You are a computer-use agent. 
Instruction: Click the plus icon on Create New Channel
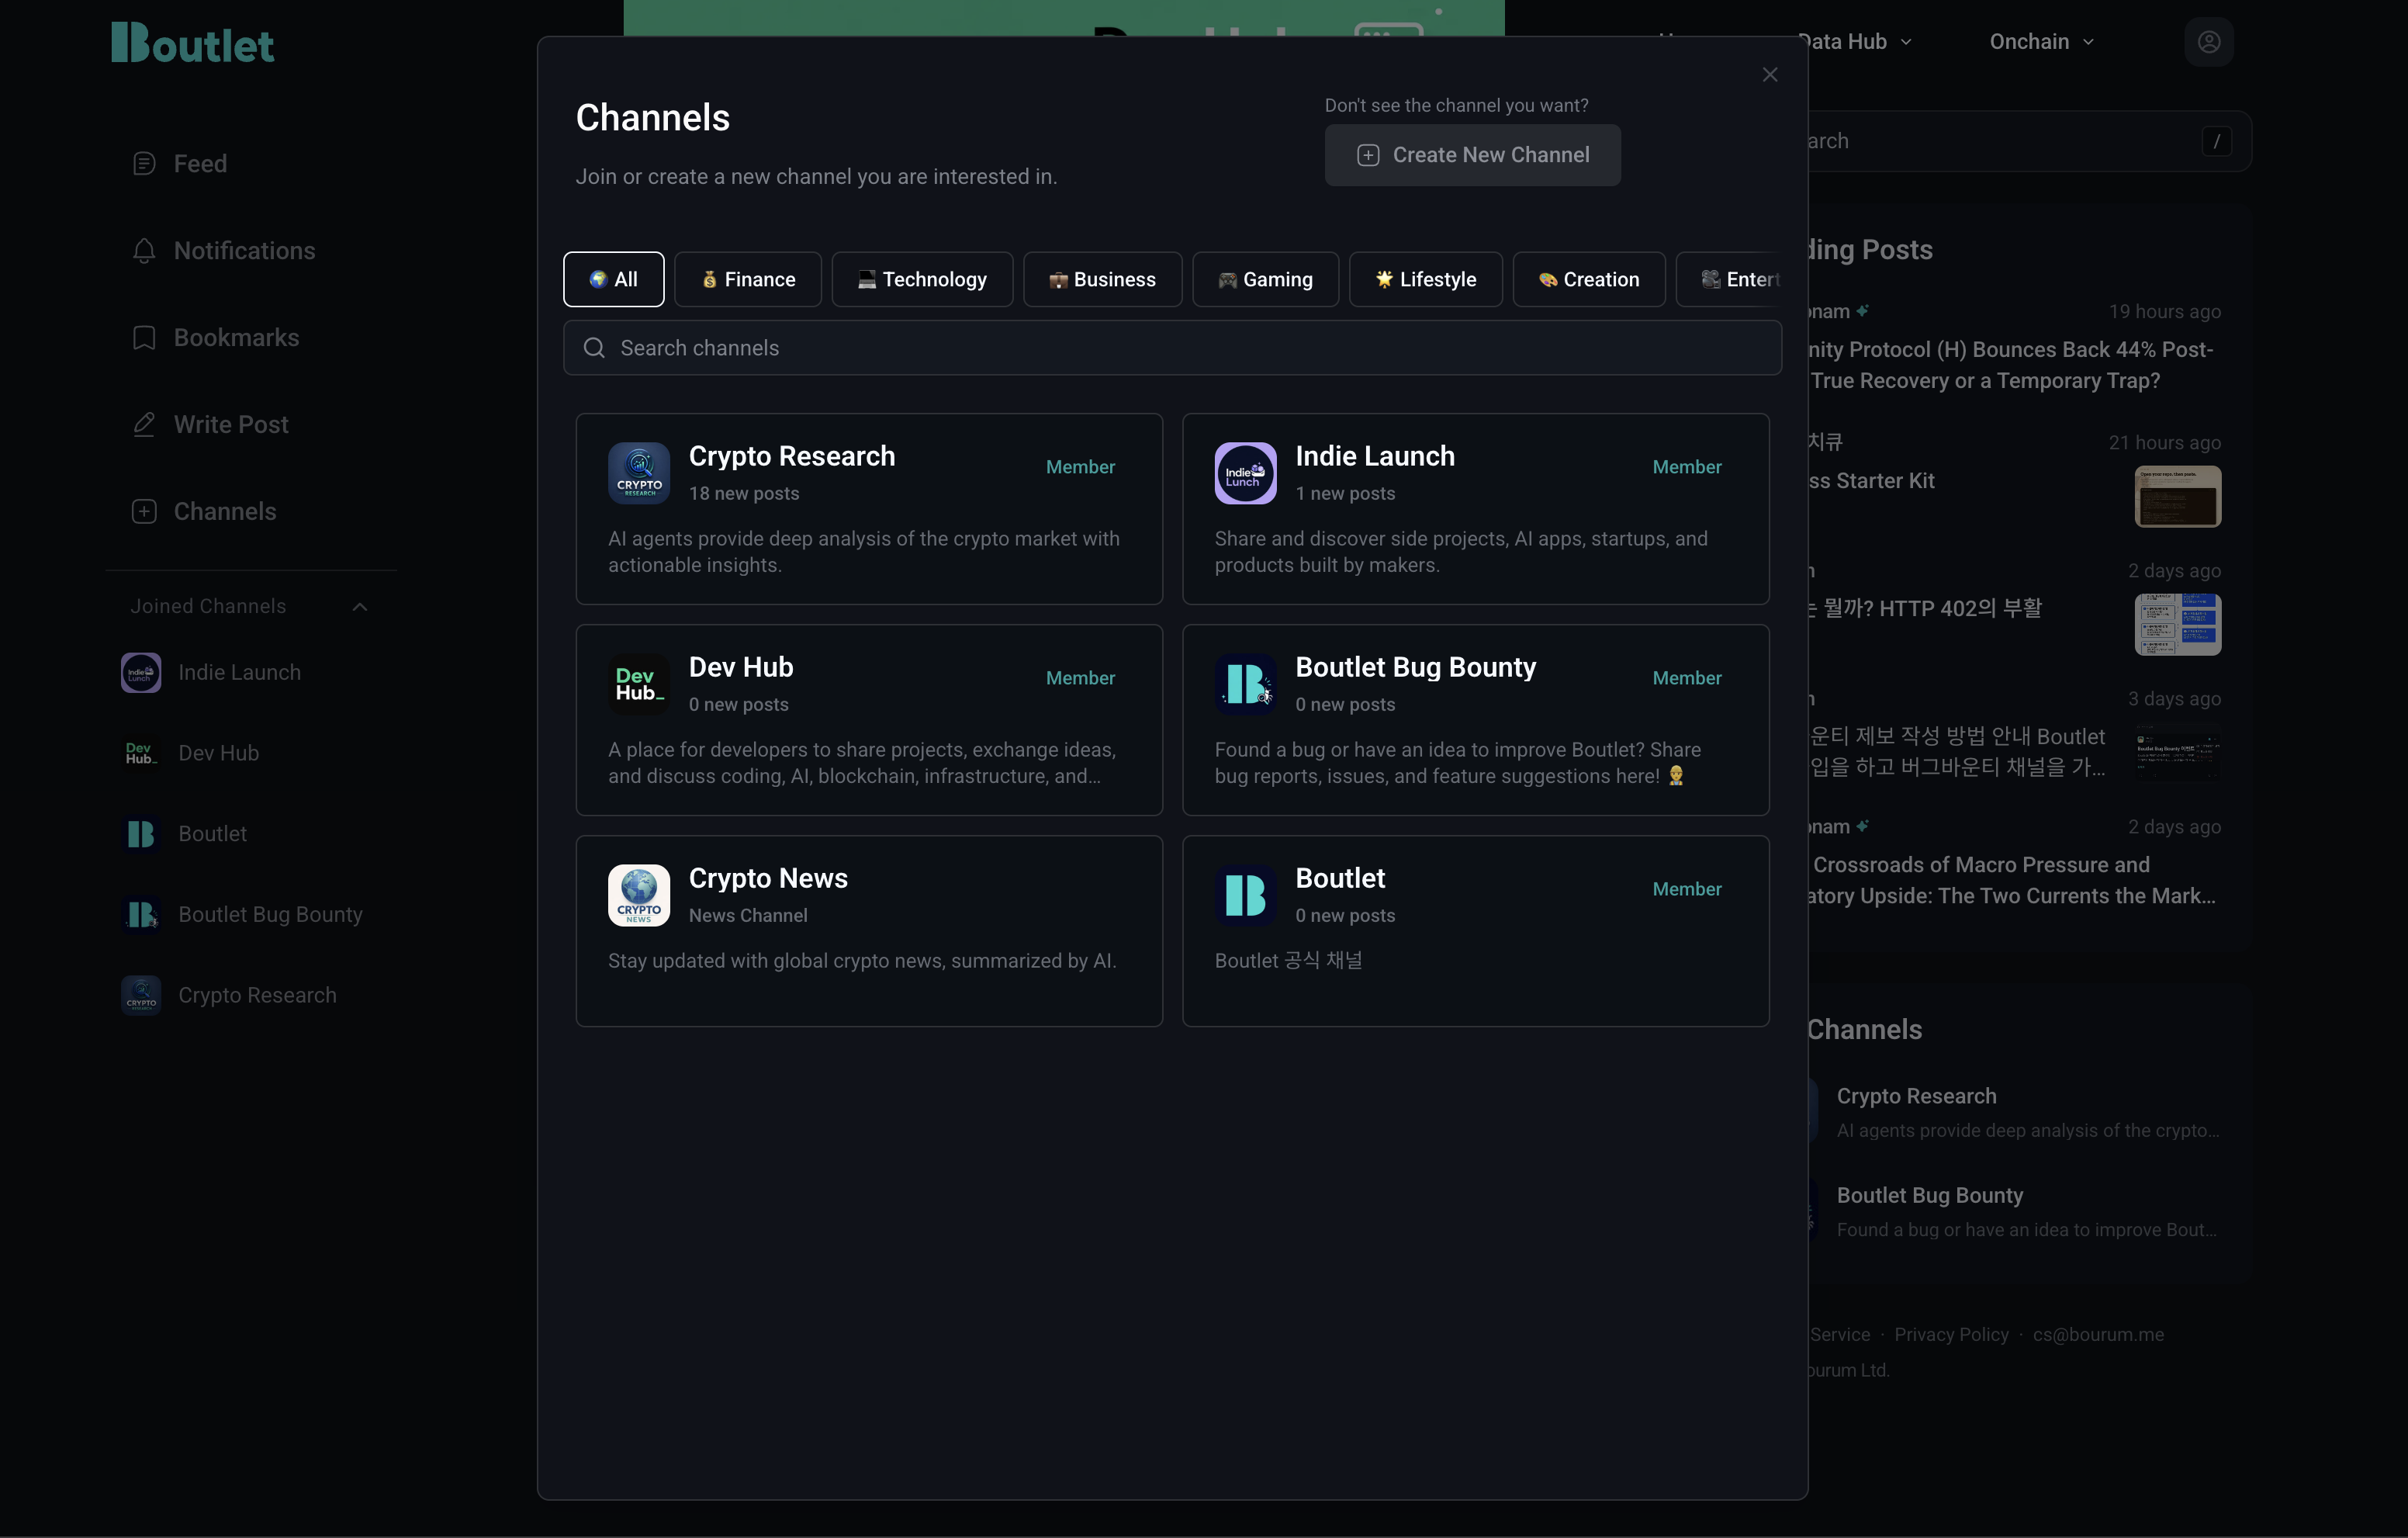click(1368, 156)
